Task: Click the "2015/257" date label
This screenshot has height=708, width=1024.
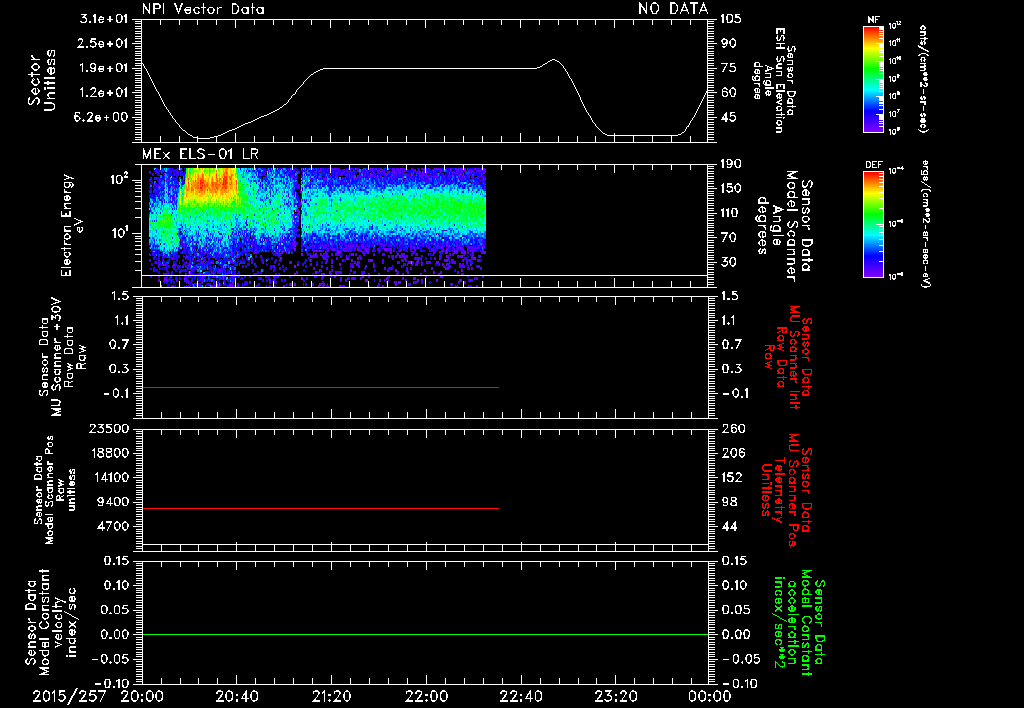Action: pyautogui.click(x=69, y=696)
